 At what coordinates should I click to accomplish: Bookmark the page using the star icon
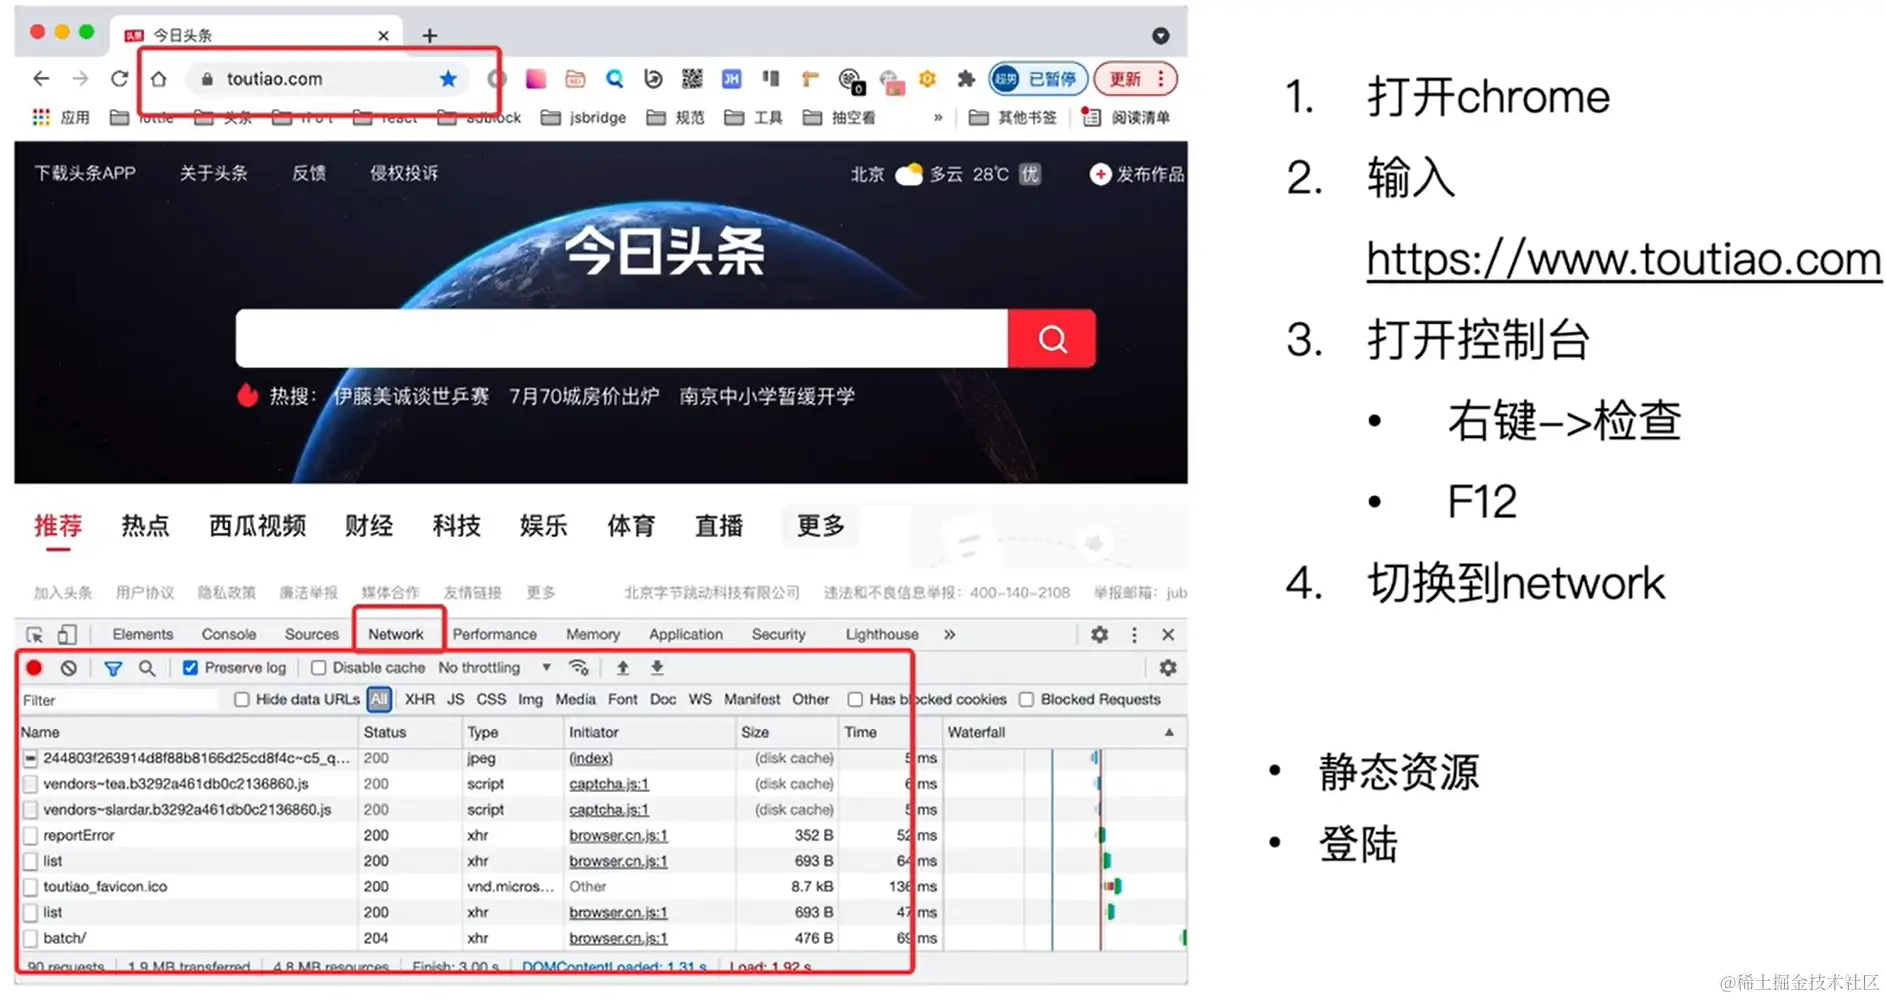448,78
